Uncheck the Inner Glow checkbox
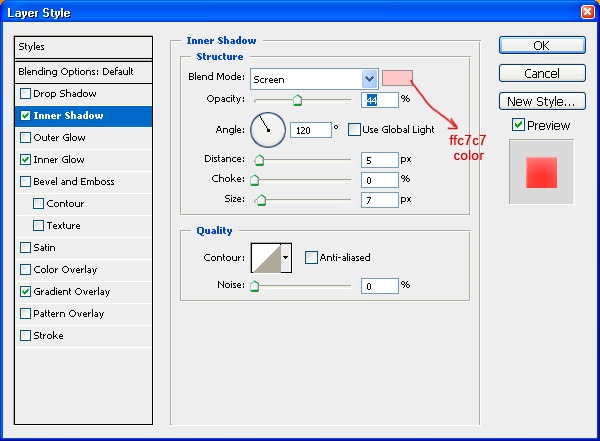The height and width of the screenshot is (441, 600). [x=25, y=160]
